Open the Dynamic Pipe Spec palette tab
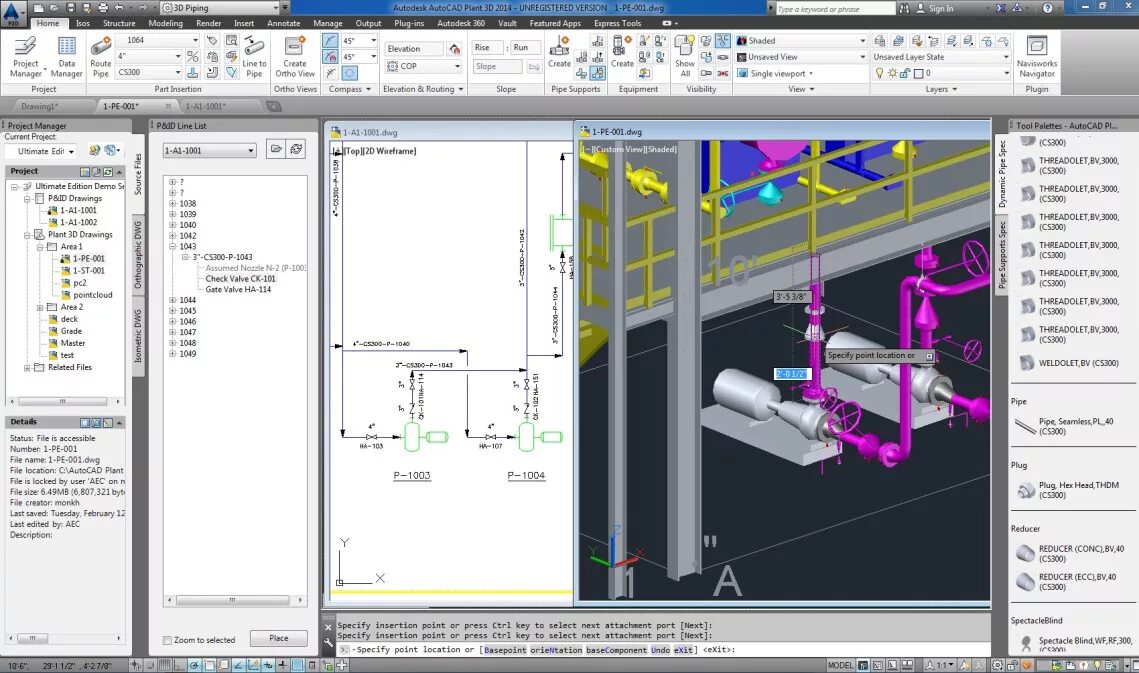Viewport: 1139px width, 673px height. pos(1002,174)
